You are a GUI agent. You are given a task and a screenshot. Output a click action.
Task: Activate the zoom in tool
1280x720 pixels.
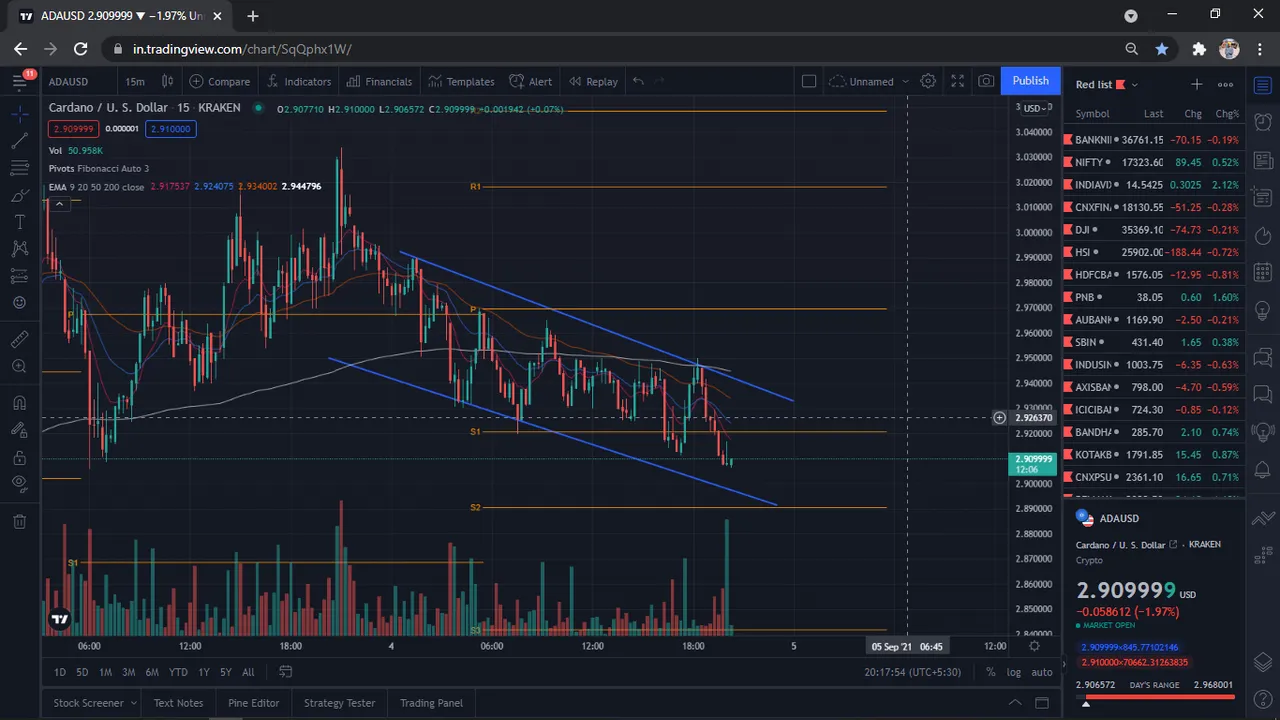point(19,367)
